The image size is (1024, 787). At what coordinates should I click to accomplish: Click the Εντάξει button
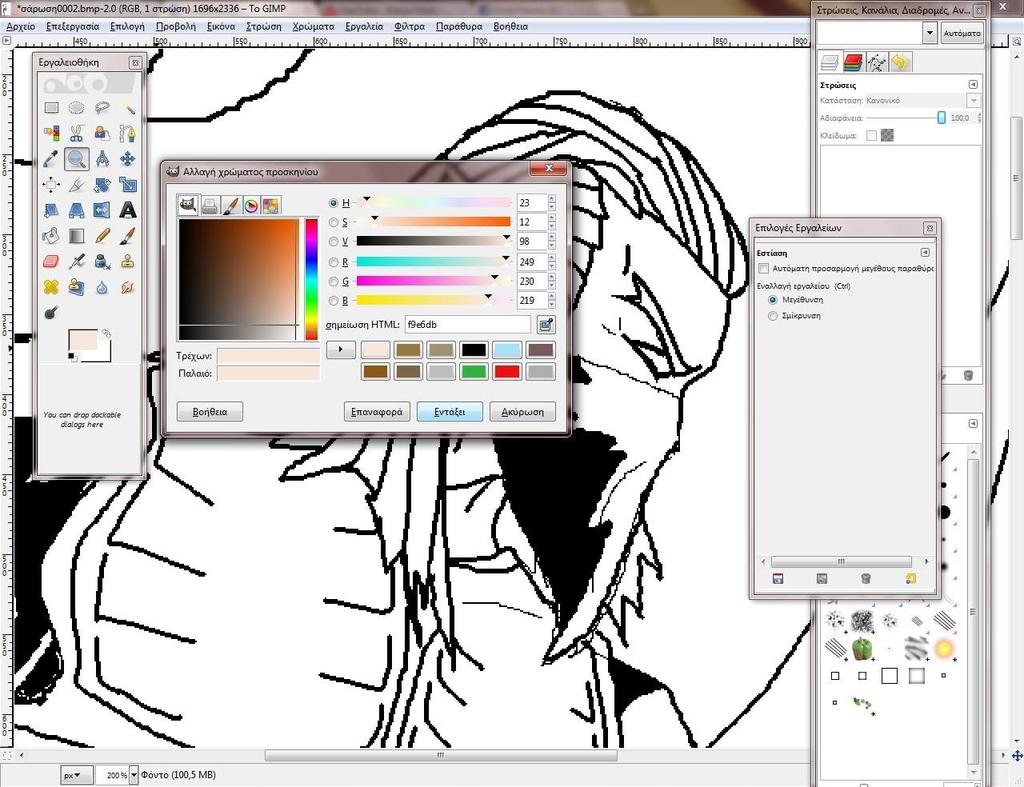[450, 412]
